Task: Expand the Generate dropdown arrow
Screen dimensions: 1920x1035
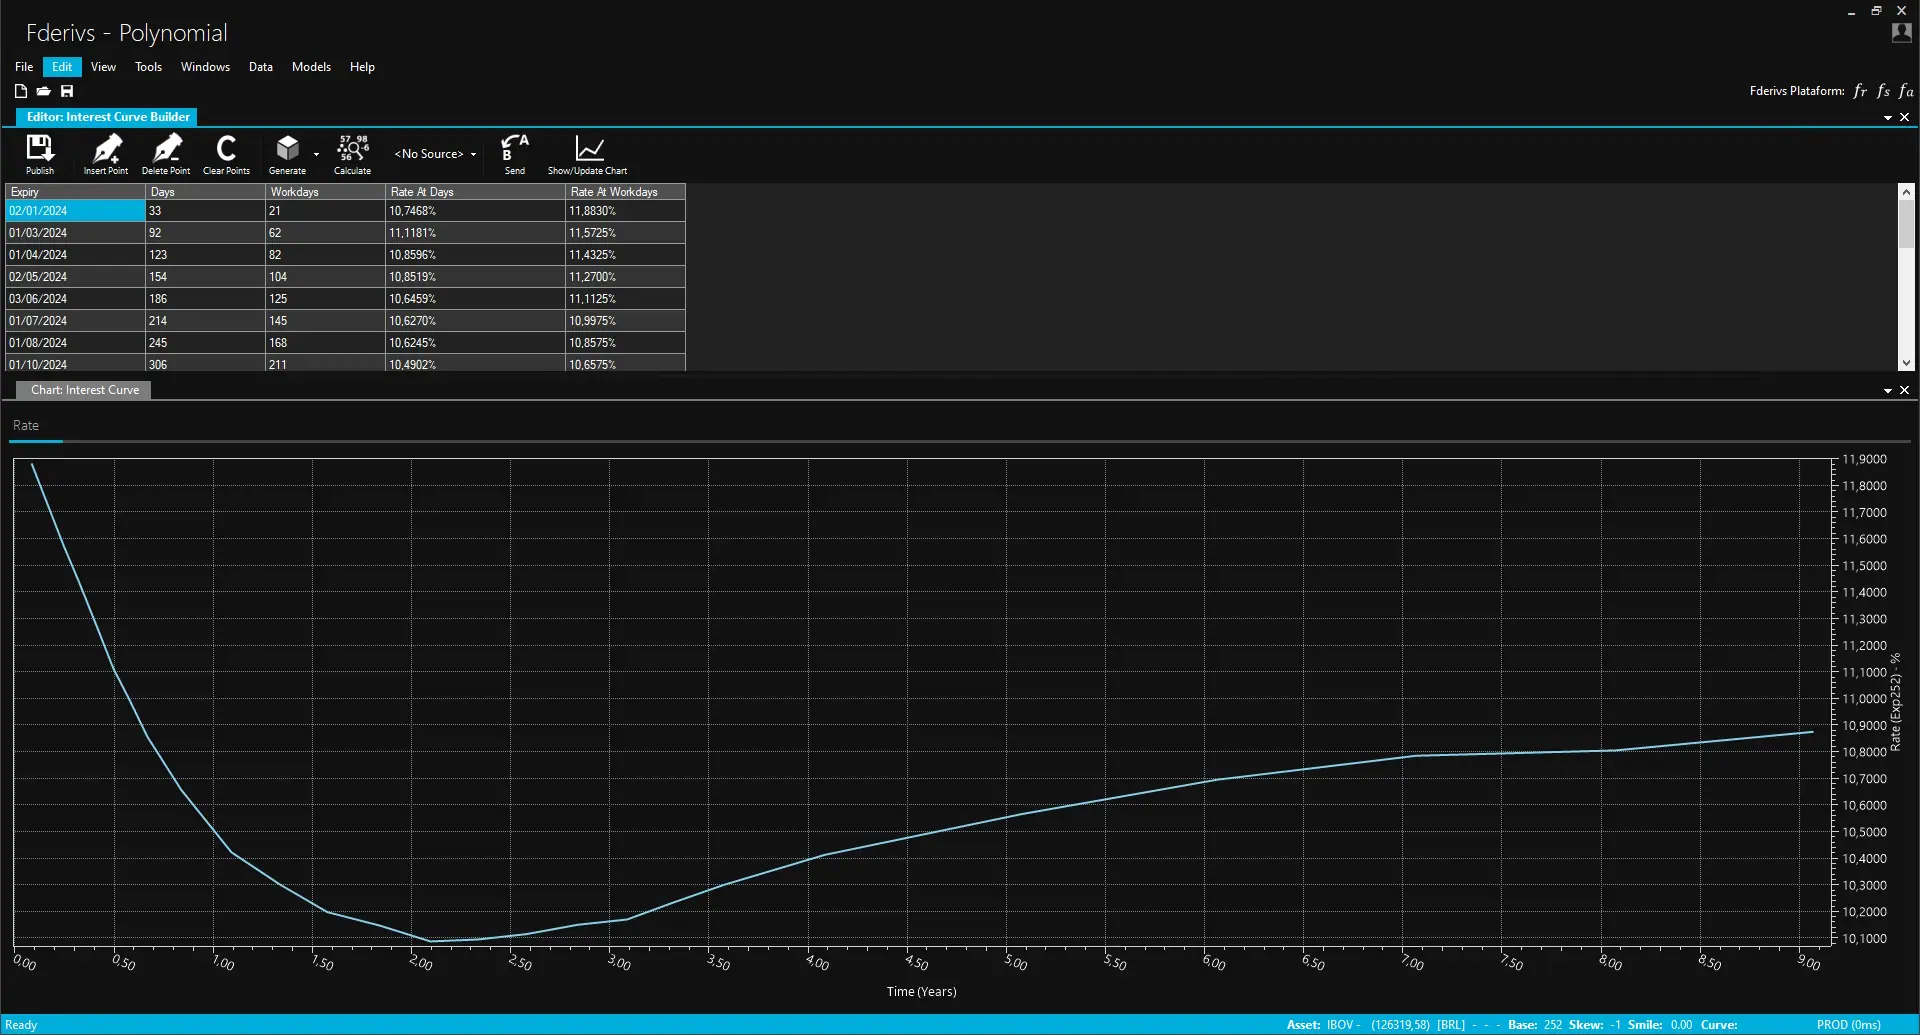Action: (316, 155)
